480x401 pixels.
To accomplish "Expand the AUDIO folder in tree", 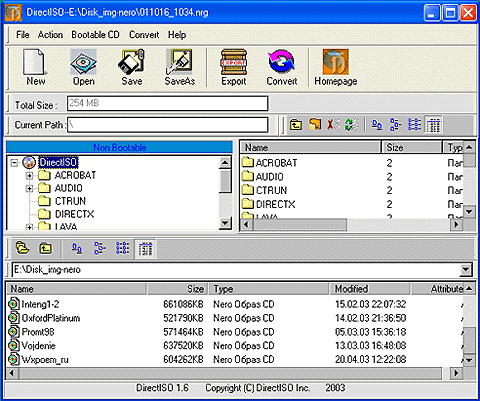I will click(29, 188).
